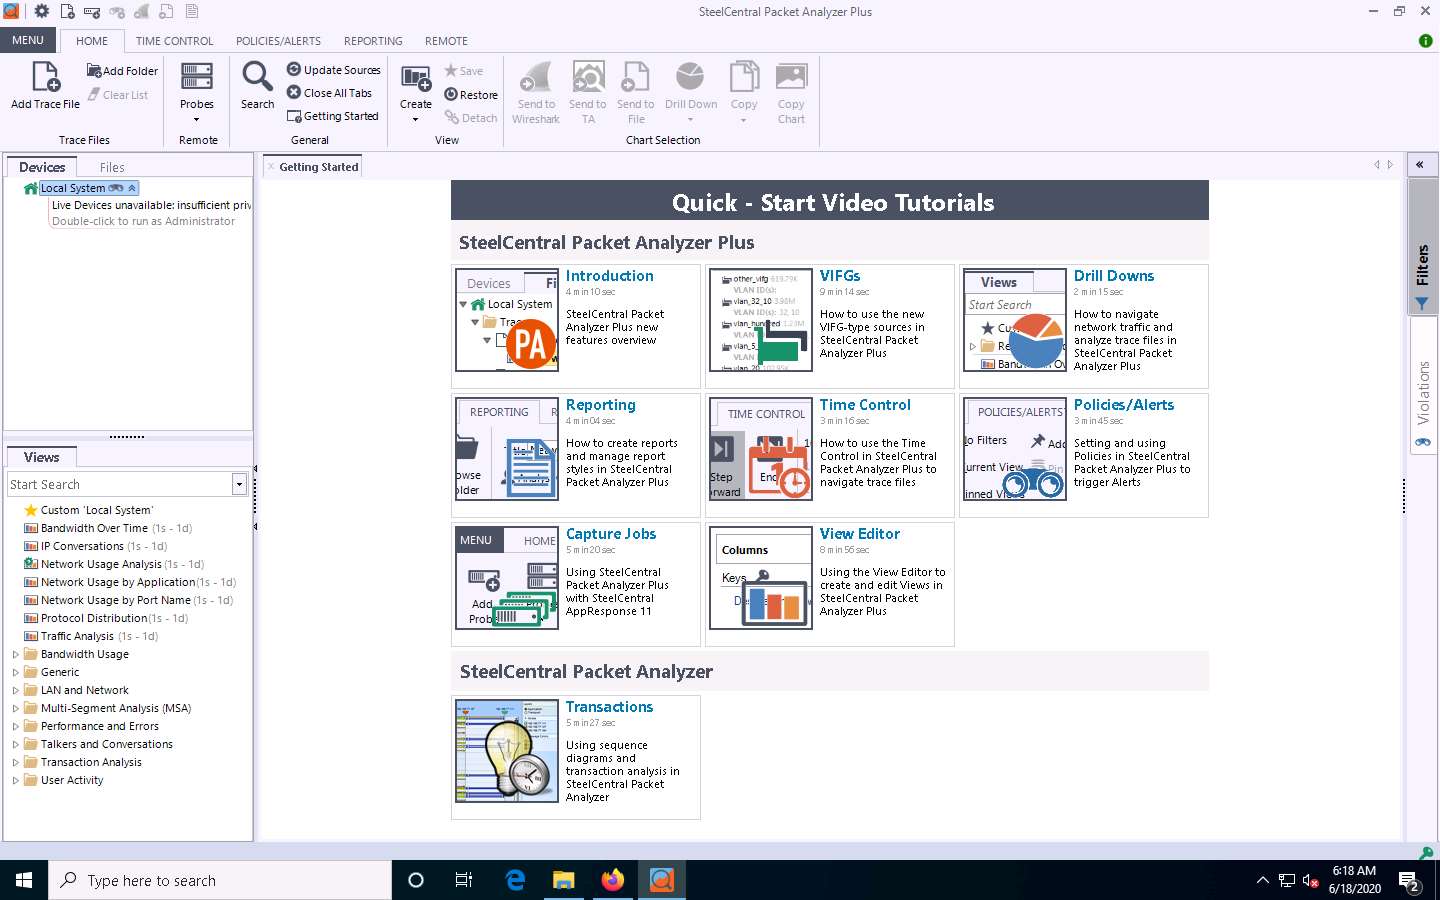Click Send to TA icon
The width and height of the screenshot is (1440, 900).
[588, 77]
